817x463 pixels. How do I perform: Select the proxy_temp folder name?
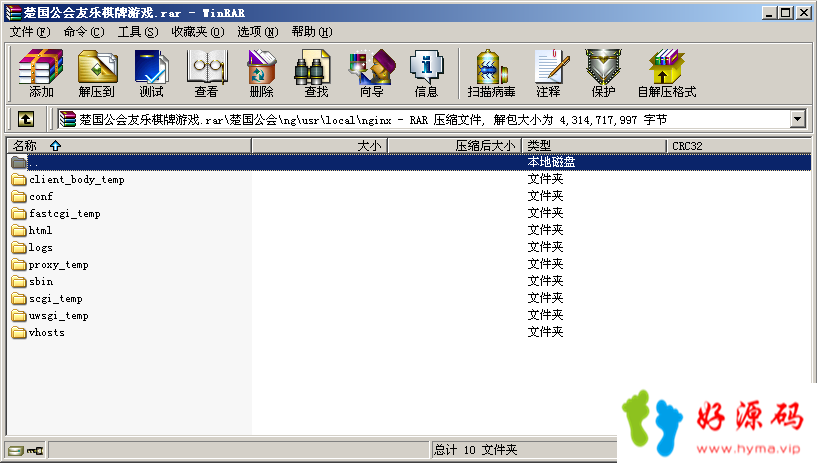(58, 265)
